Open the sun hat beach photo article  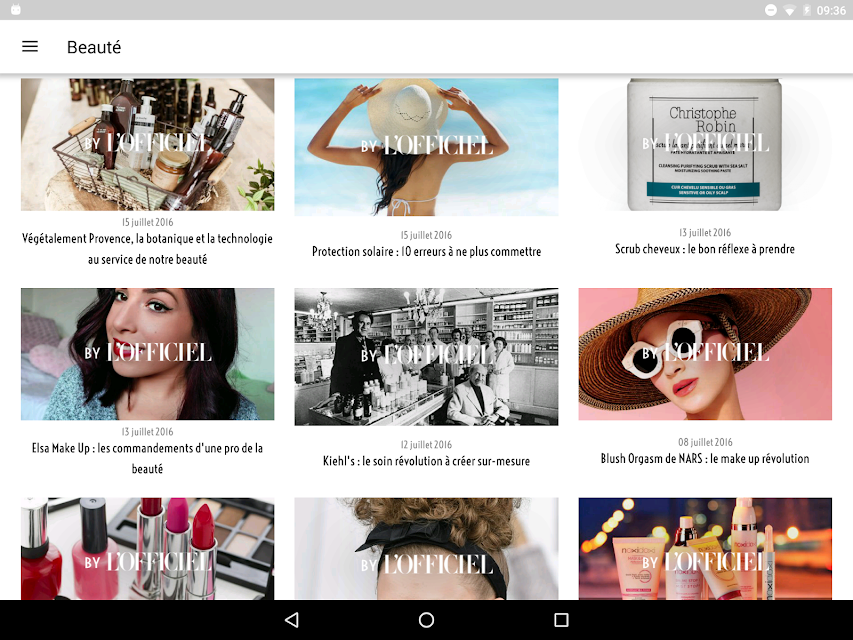coord(426,147)
